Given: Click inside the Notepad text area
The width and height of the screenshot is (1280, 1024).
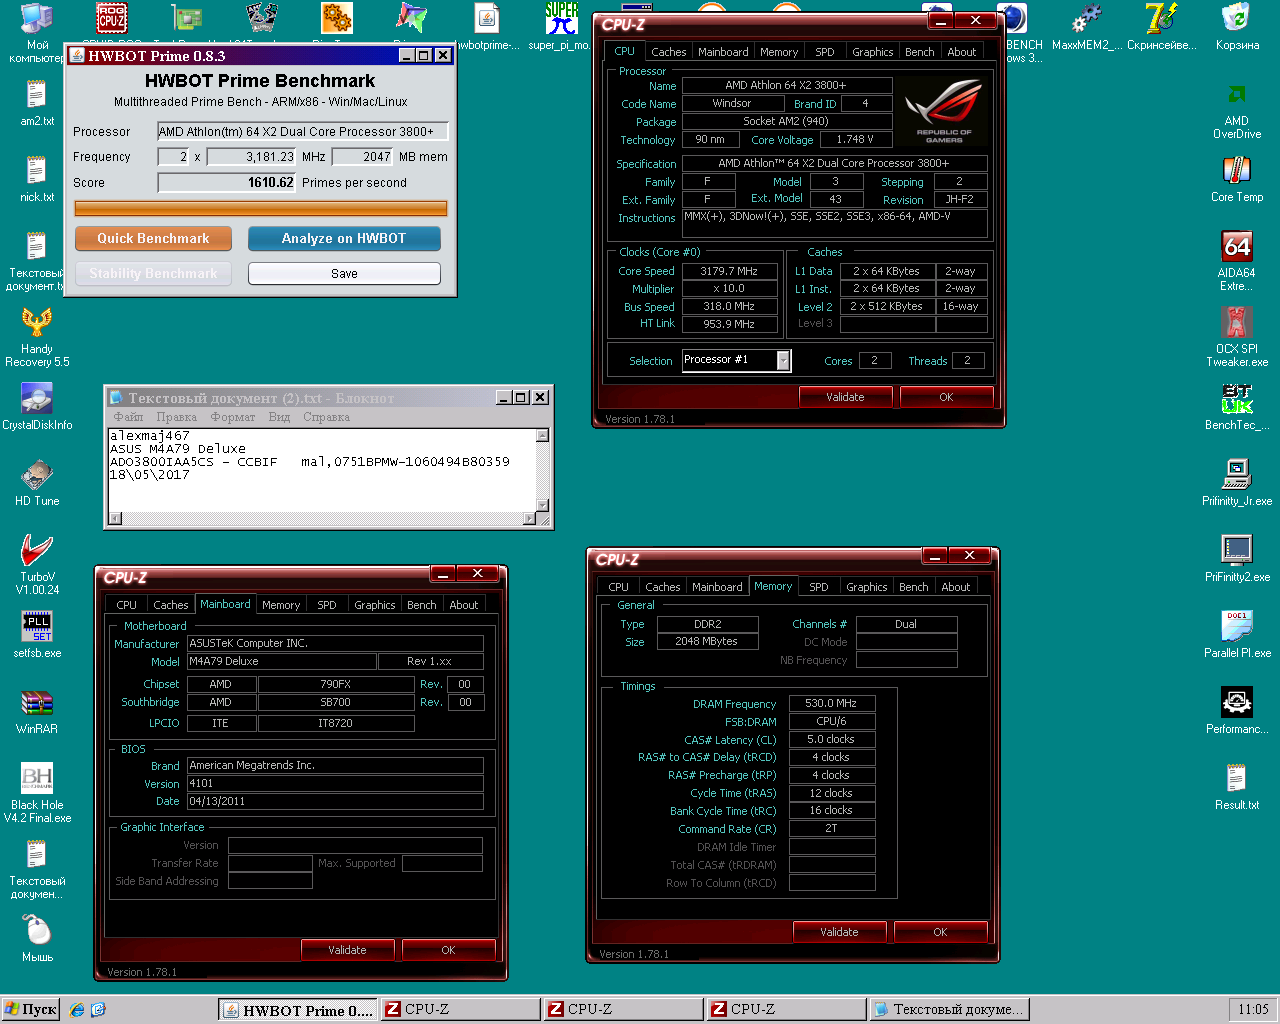Looking at the screenshot, I should (x=322, y=470).
